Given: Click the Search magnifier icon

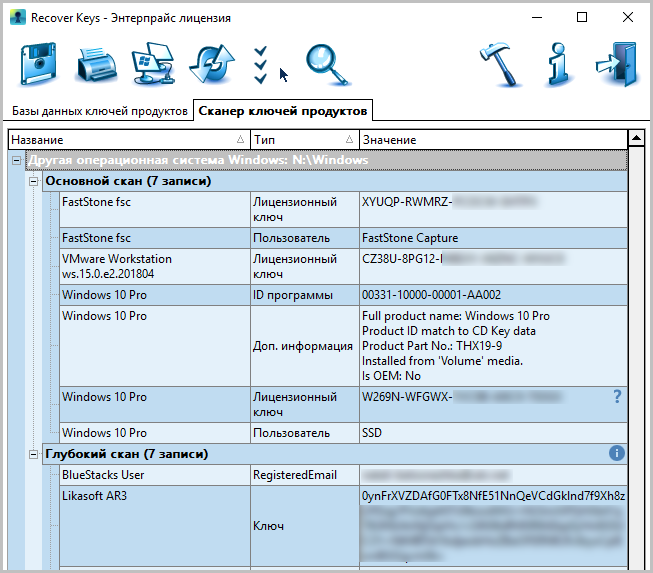Looking at the screenshot, I should pos(327,65).
